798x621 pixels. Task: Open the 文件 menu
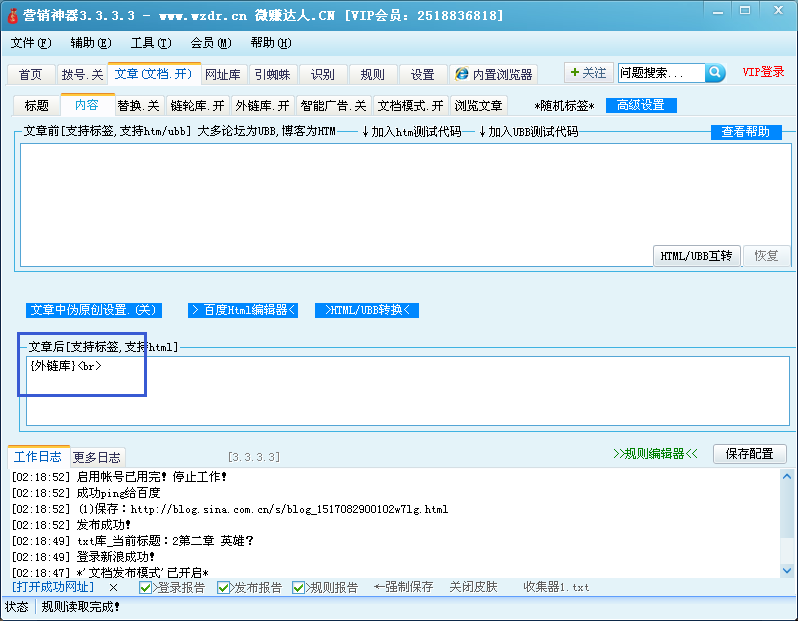[30, 43]
